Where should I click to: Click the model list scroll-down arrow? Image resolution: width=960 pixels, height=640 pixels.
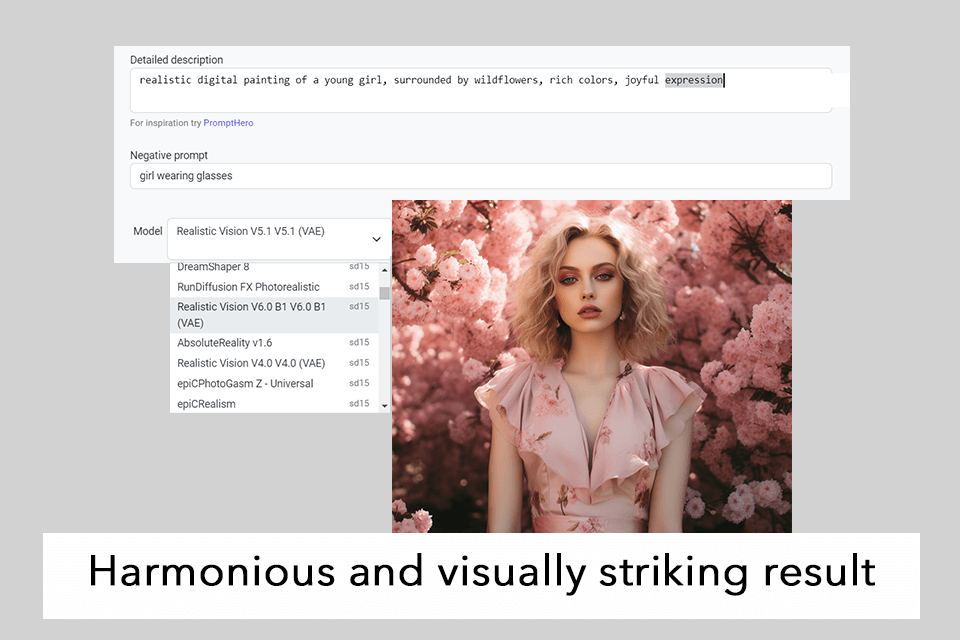pyautogui.click(x=384, y=405)
